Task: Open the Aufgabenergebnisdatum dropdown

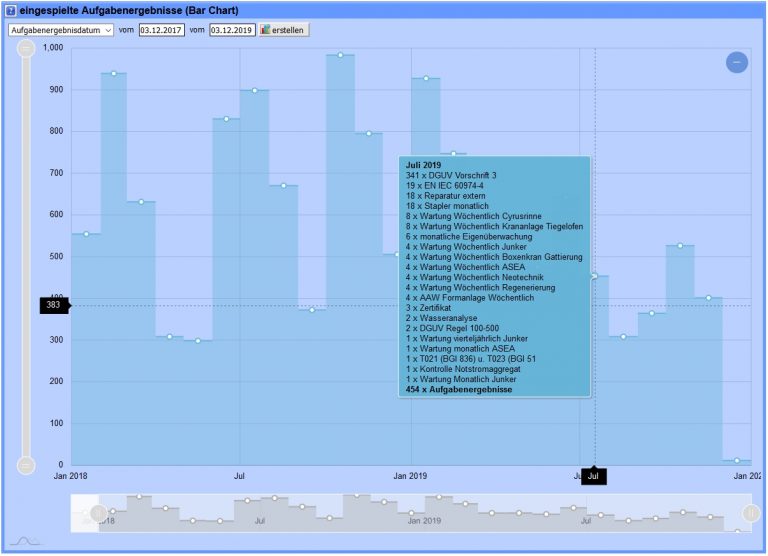Action: tap(61, 30)
